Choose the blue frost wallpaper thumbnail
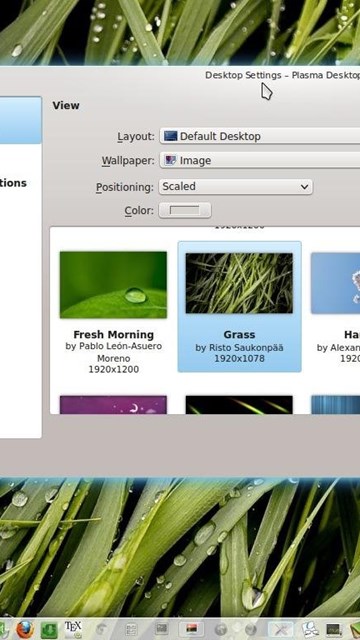The width and height of the screenshot is (360, 640). [x=336, y=283]
